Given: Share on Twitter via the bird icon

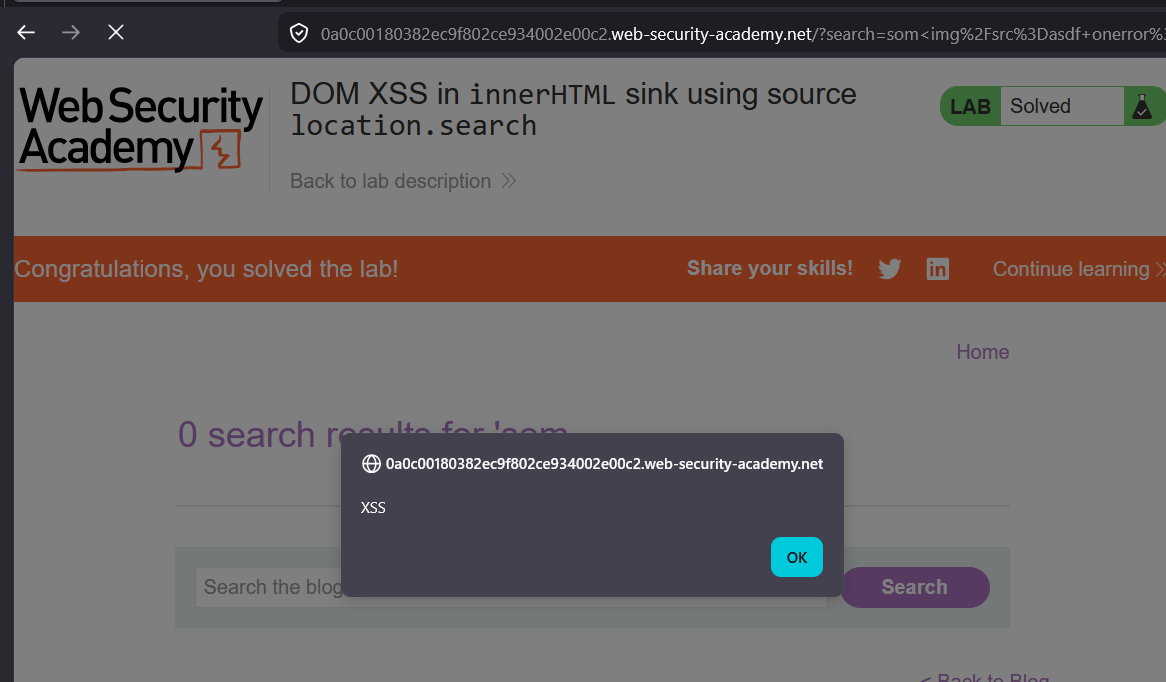Looking at the screenshot, I should click(889, 268).
